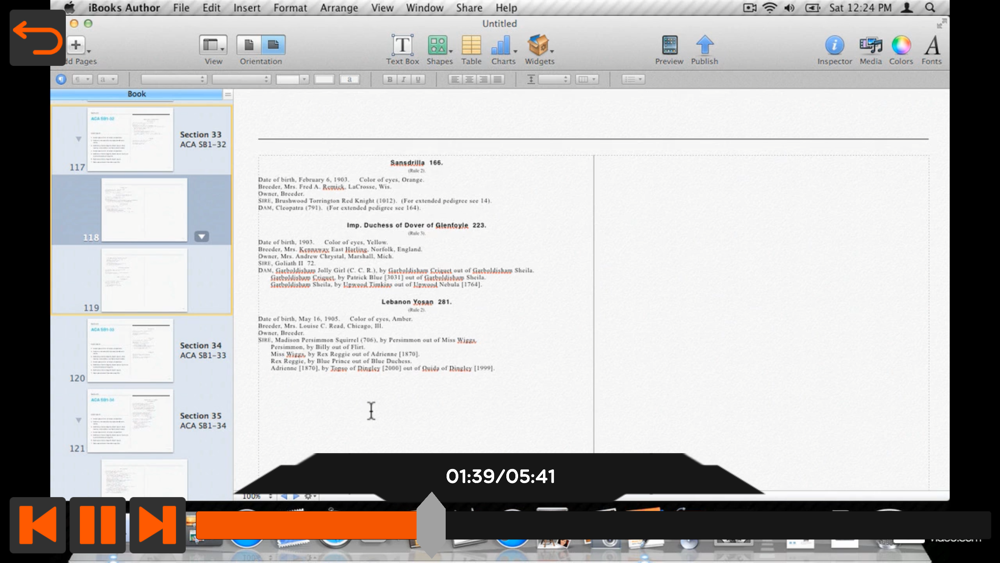This screenshot has height=563, width=1000.
Task: Open the Window menu
Action: coord(425,8)
